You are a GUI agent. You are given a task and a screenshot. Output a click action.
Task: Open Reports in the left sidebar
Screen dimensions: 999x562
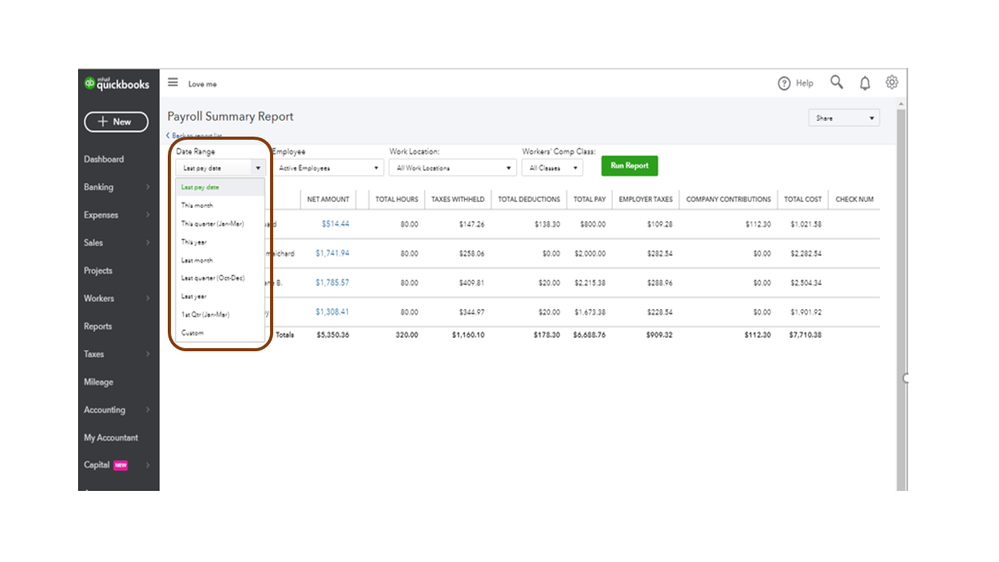point(98,326)
